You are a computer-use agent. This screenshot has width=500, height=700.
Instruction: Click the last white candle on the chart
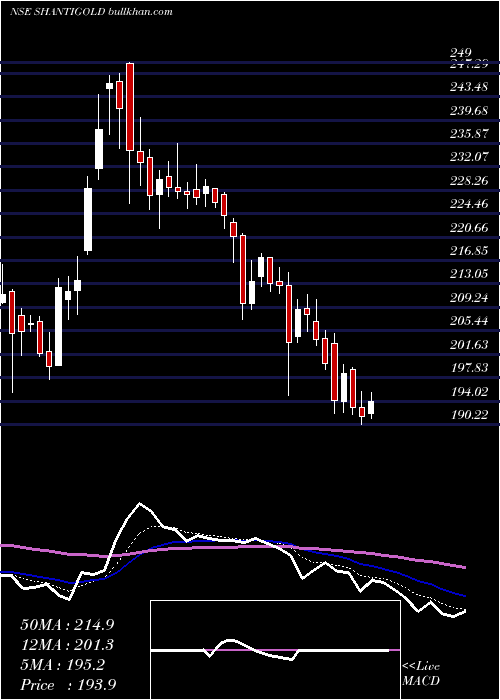click(x=371, y=407)
